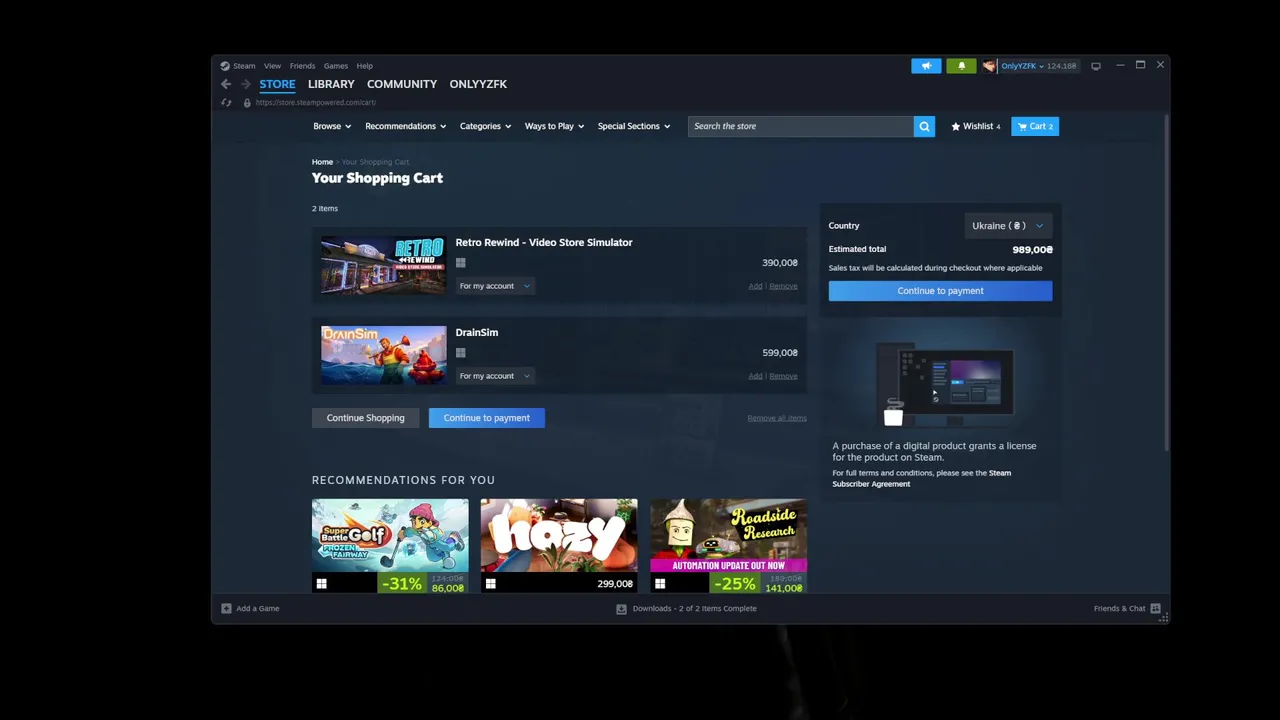Click the Downloads status text
The height and width of the screenshot is (720, 1280).
pyautogui.click(x=694, y=608)
